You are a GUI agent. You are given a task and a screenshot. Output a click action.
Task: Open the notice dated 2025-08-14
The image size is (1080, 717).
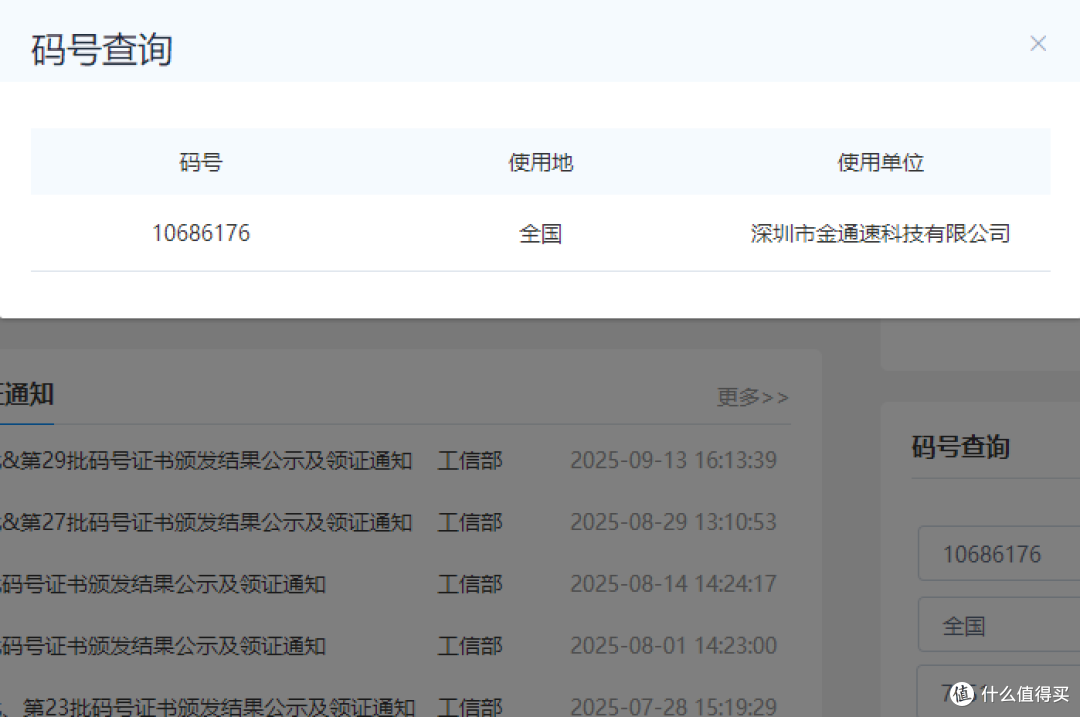click(x=163, y=584)
